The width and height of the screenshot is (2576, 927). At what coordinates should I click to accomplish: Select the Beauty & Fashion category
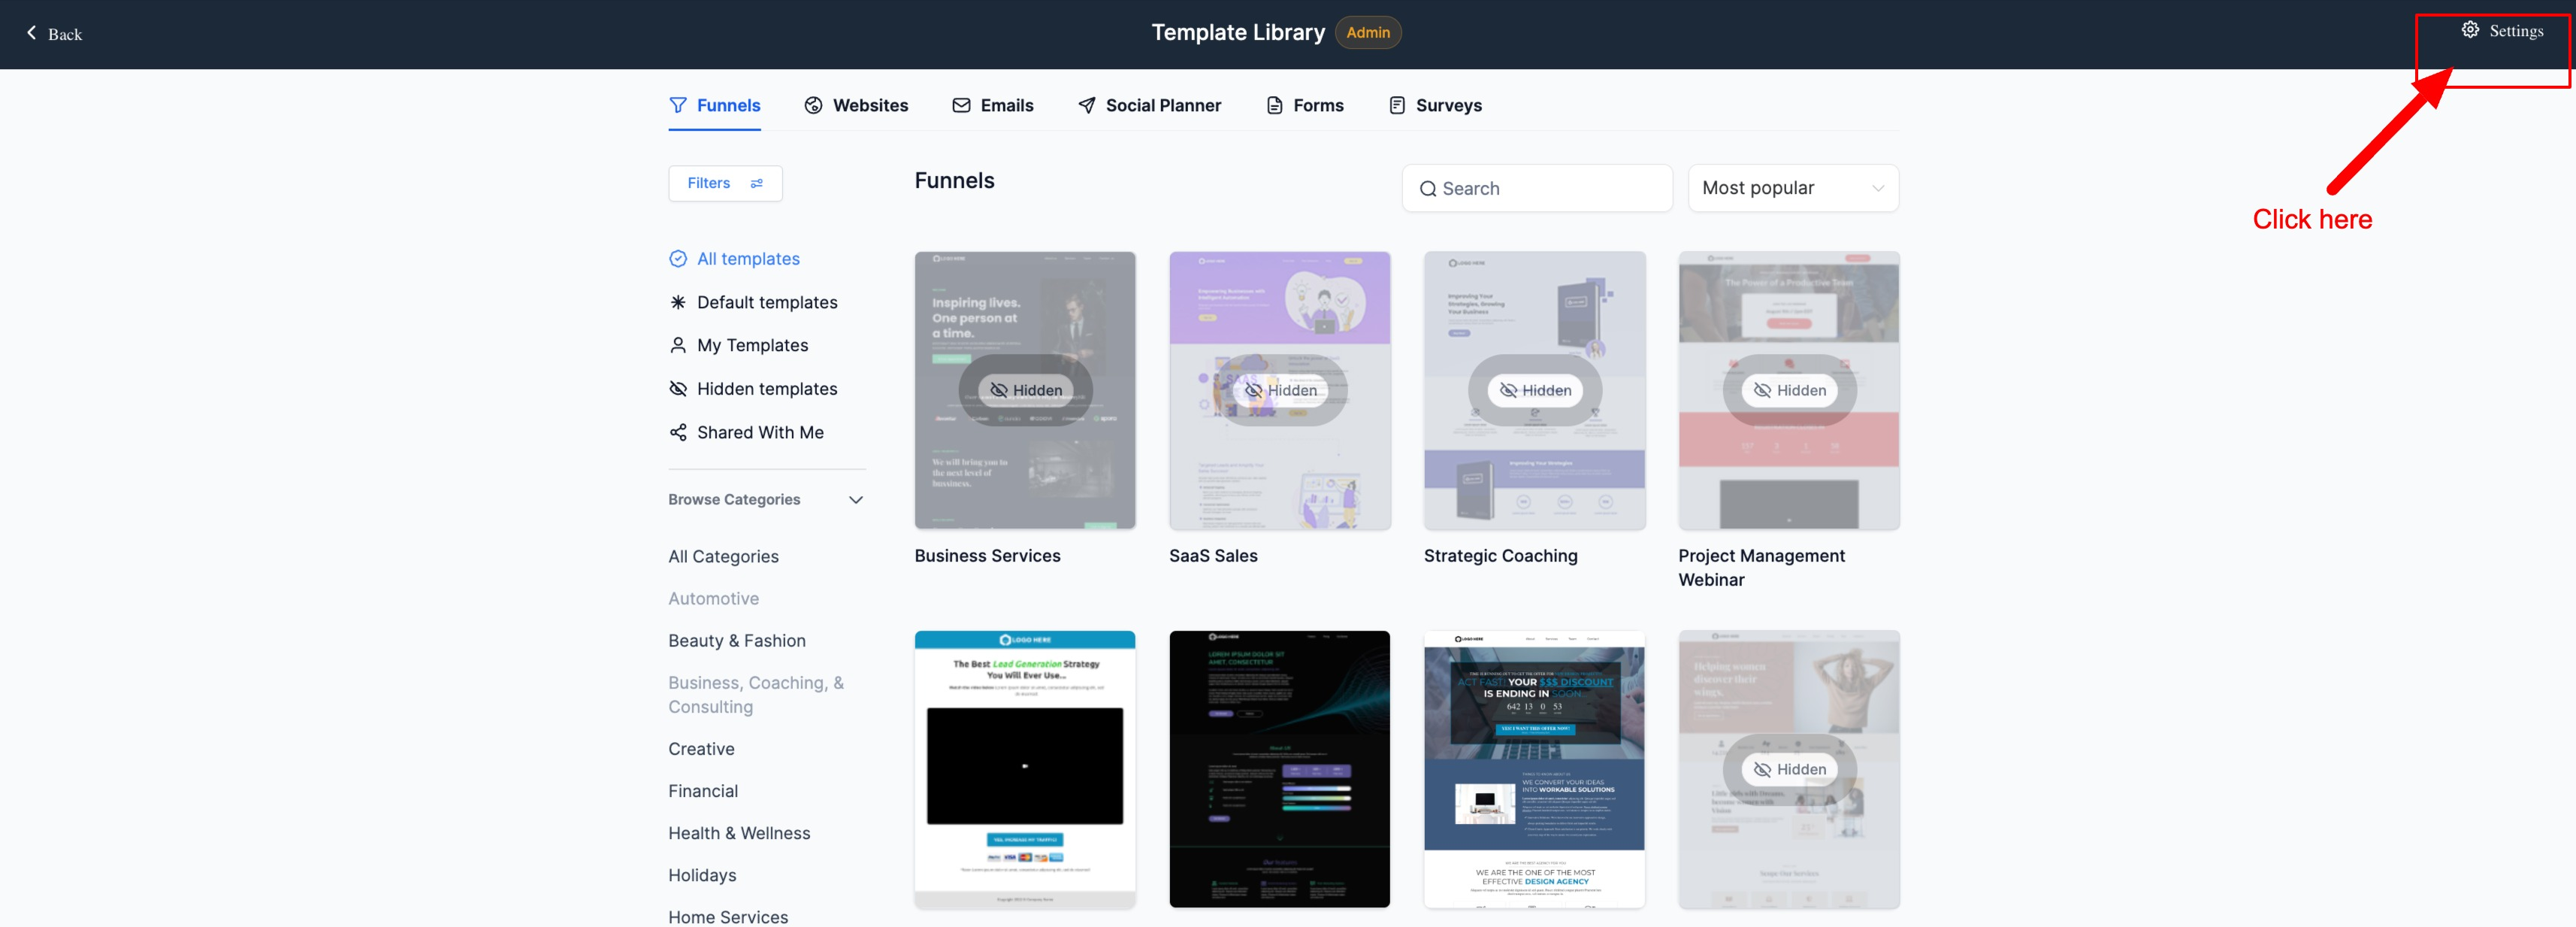click(x=736, y=641)
